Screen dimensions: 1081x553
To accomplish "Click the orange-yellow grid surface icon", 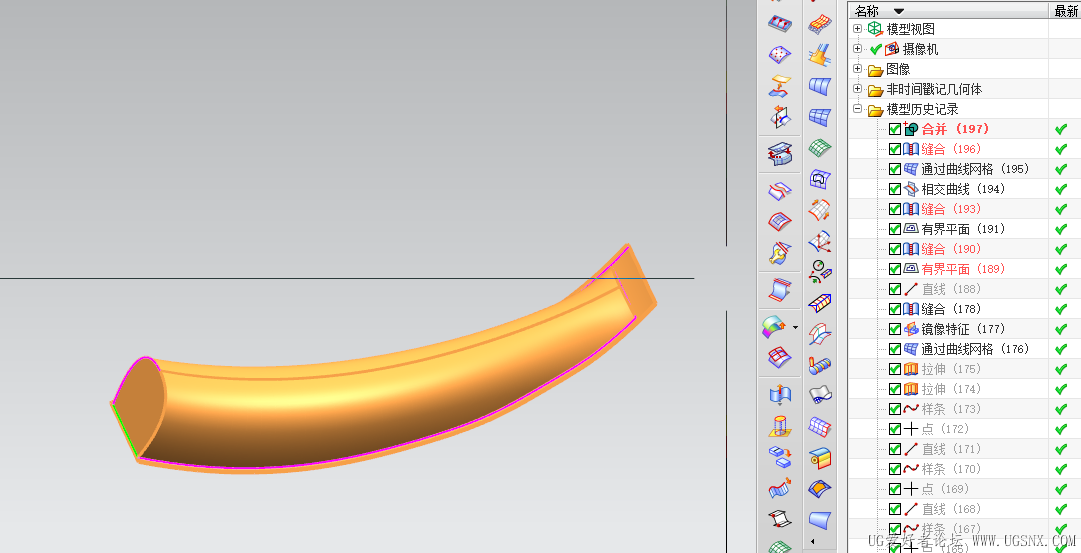I will (819, 24).
